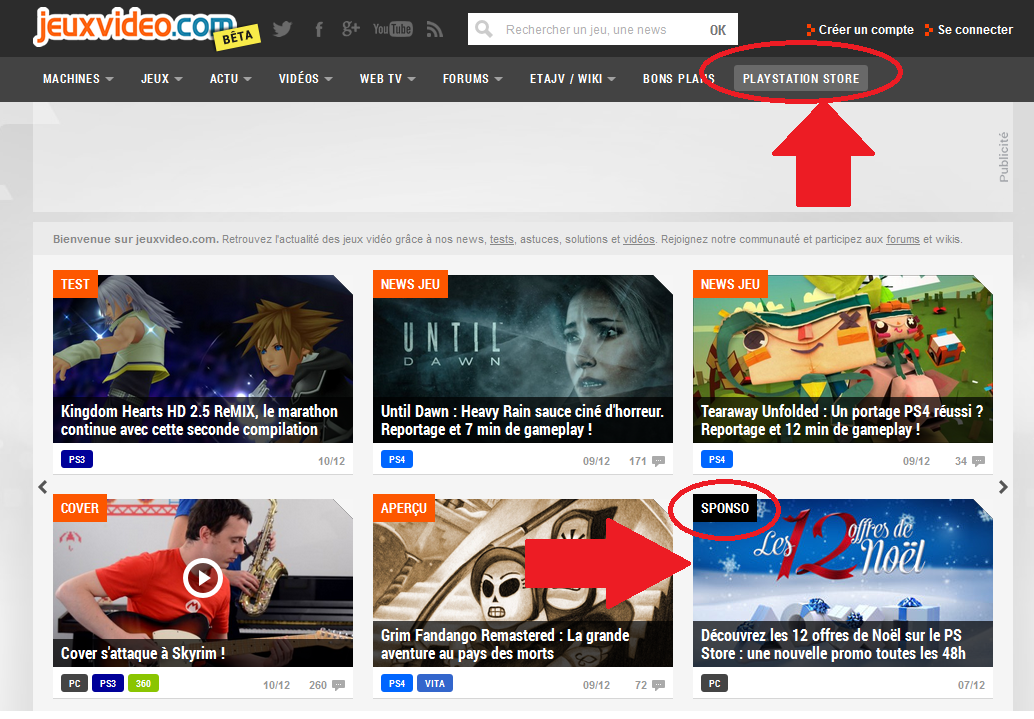
Task: Go to next carousel slide arrow
Action: [x=1003, y=487]
